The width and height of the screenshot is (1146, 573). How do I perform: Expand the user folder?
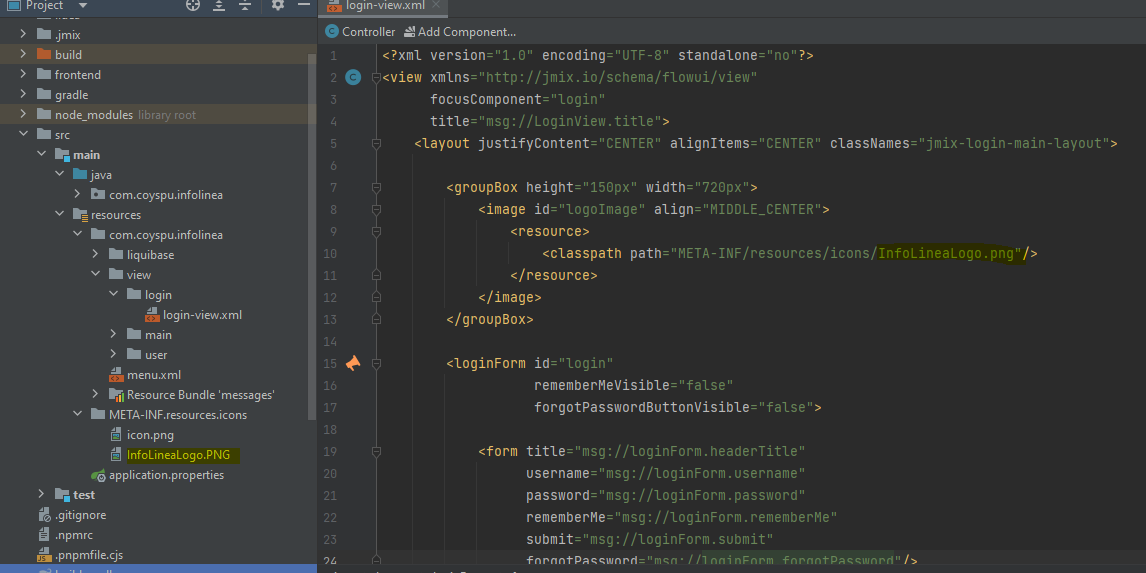113,354
